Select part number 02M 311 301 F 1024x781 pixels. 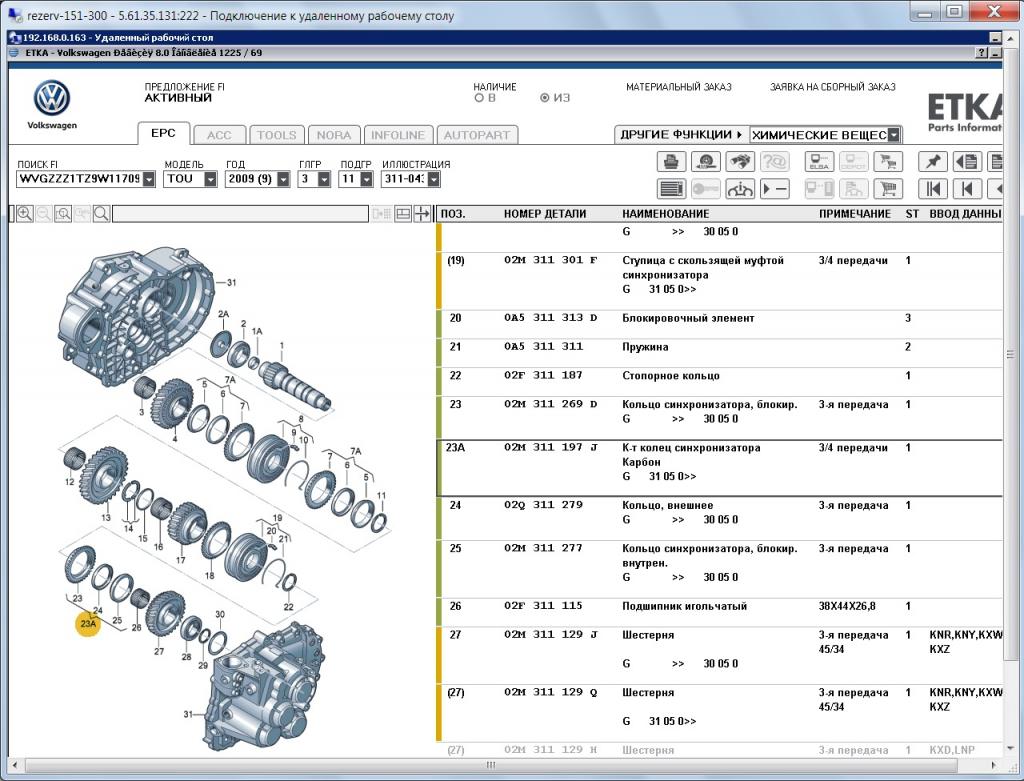[x=551, y=260]
